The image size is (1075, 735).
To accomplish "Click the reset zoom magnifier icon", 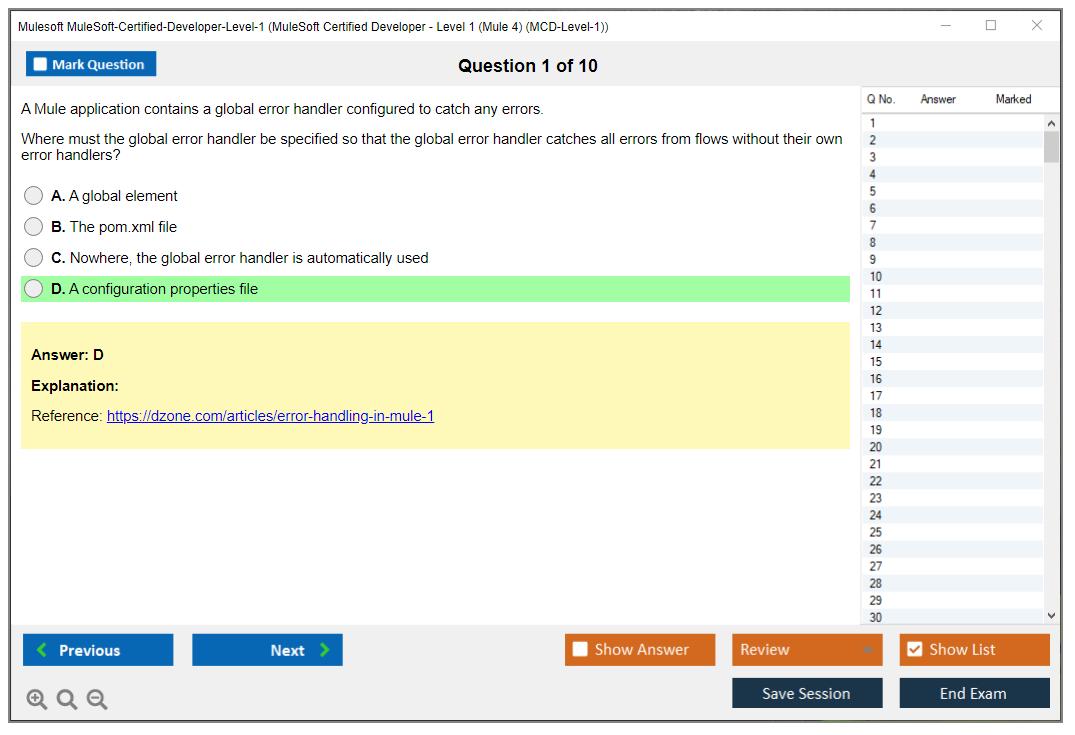I will [x=67, y=699].
